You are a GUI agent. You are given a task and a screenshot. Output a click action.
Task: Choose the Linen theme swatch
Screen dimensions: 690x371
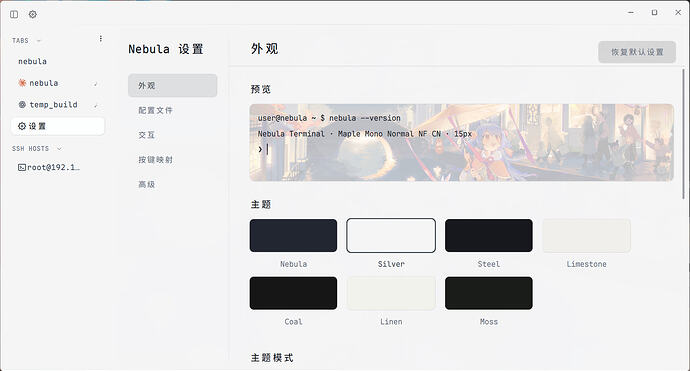point(391,293)
